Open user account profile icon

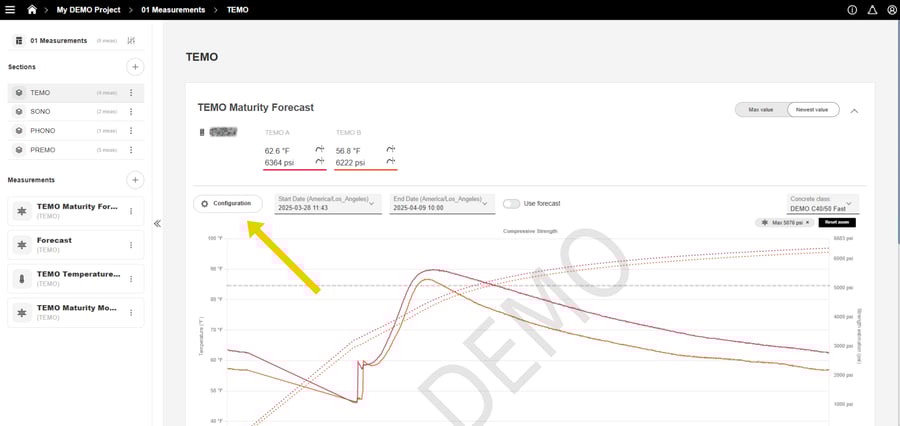pyautogui.click(x=891, y=10)
